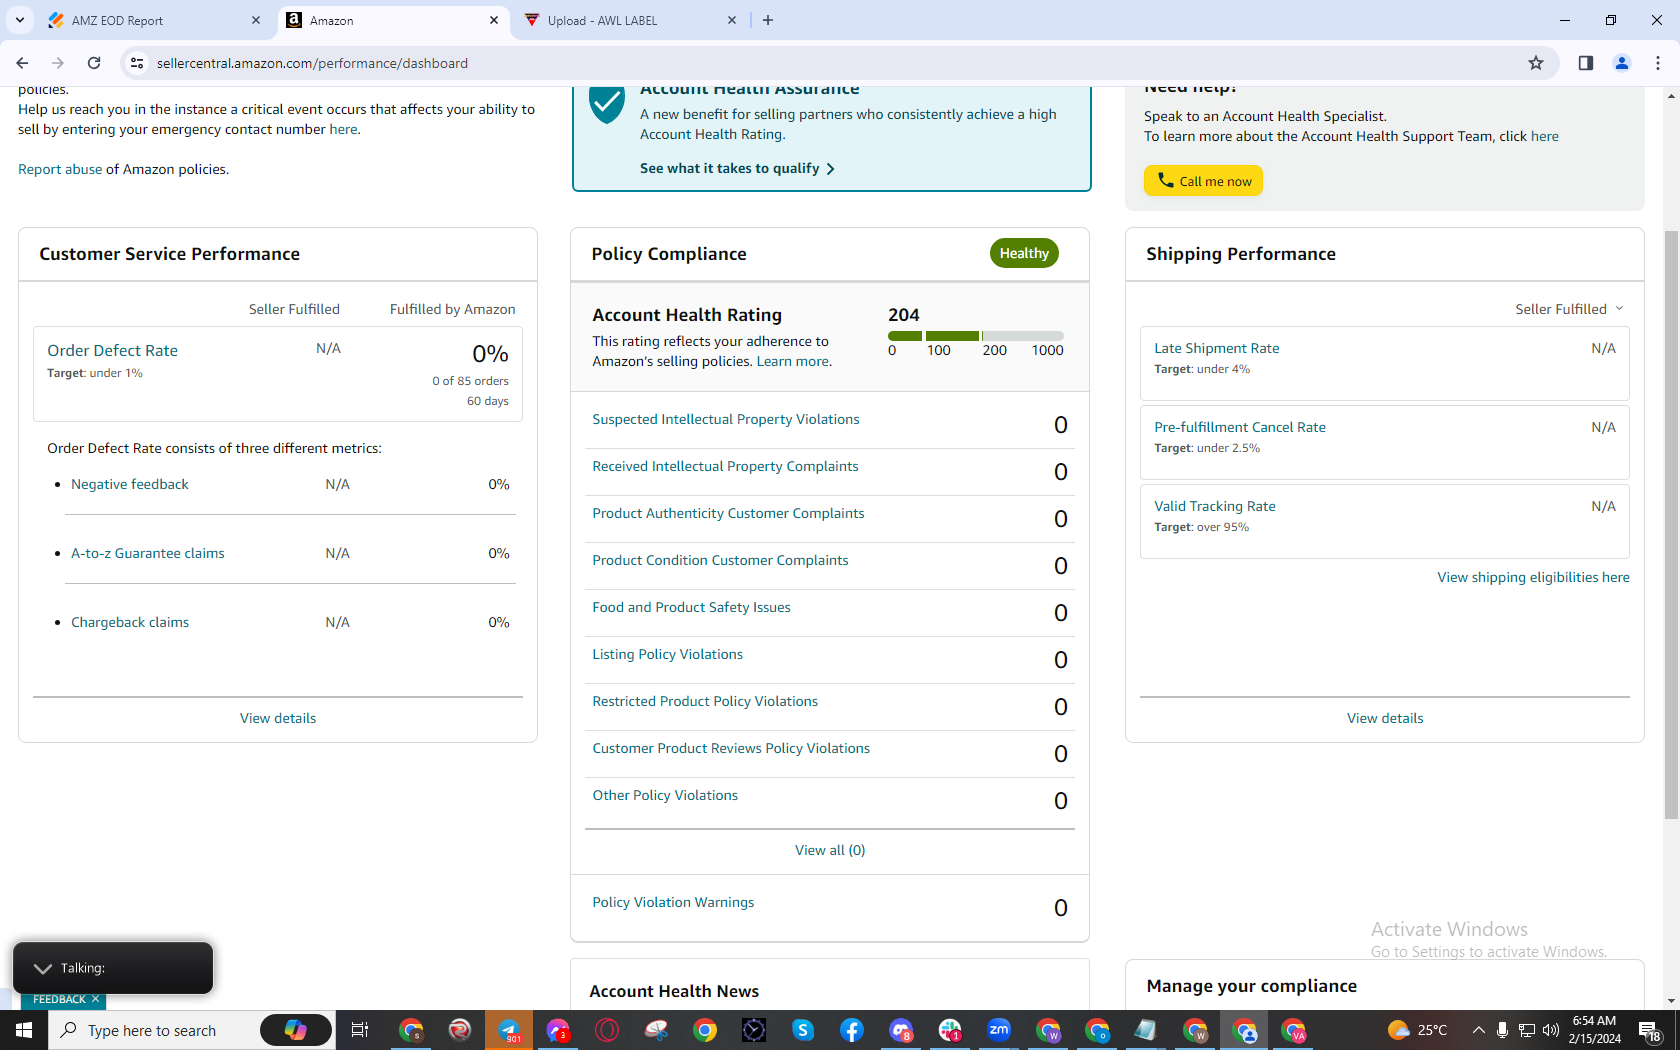Viewport: 1680px width, 1050px height.
Task: Open the Chrome three-dot menu
Action: (x=1658, y=63)
